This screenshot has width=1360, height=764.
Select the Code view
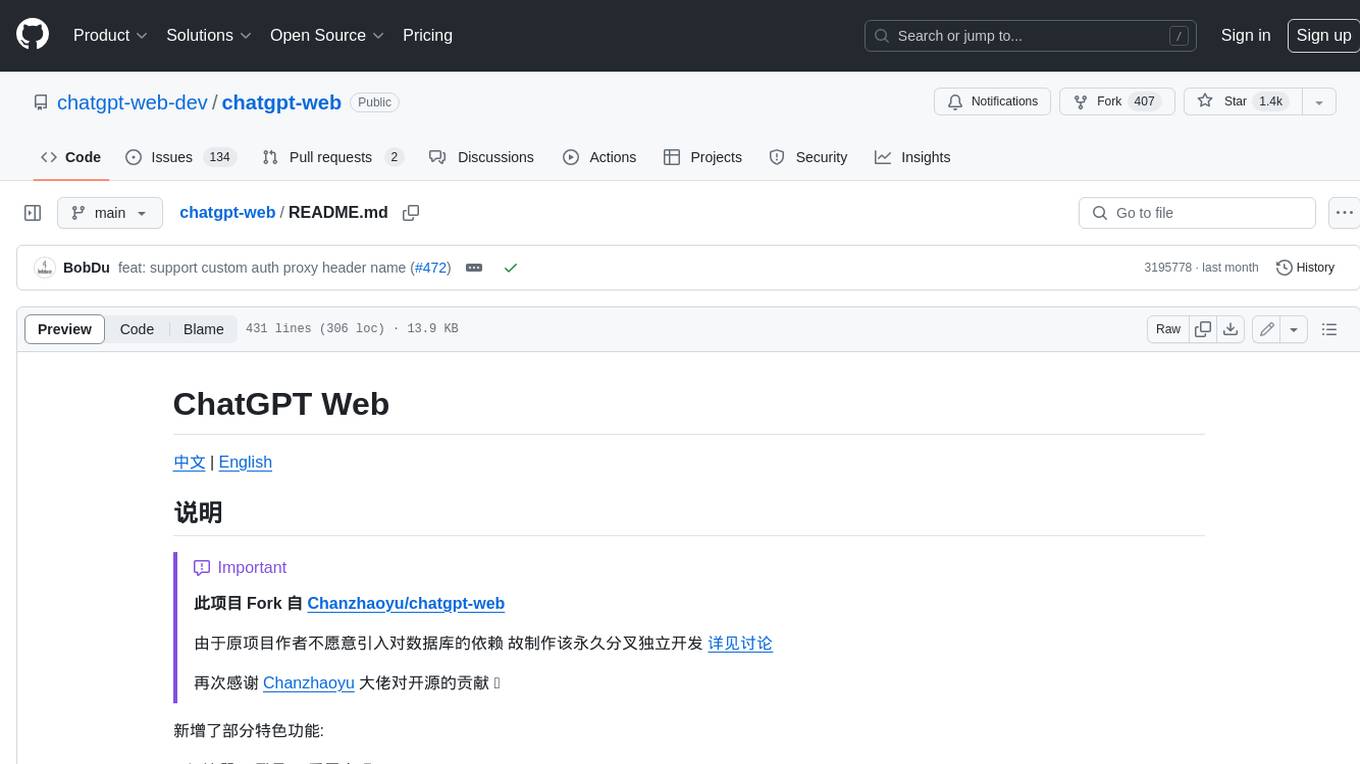coord(137,329)
